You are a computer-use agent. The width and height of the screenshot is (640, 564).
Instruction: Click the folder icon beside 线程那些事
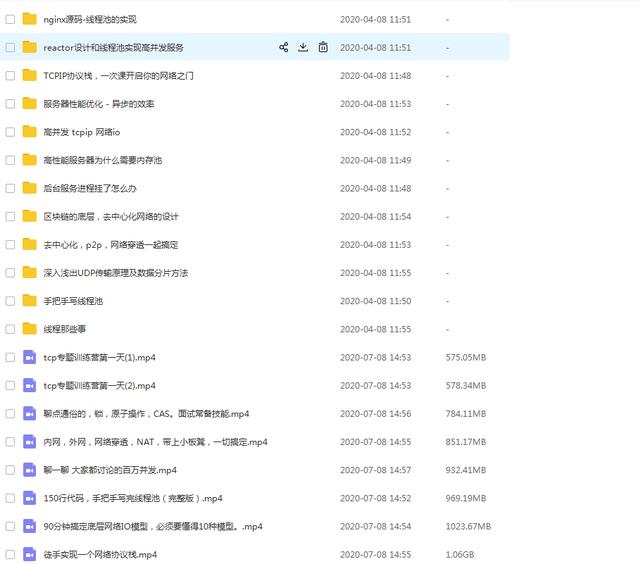coord(29,329)
